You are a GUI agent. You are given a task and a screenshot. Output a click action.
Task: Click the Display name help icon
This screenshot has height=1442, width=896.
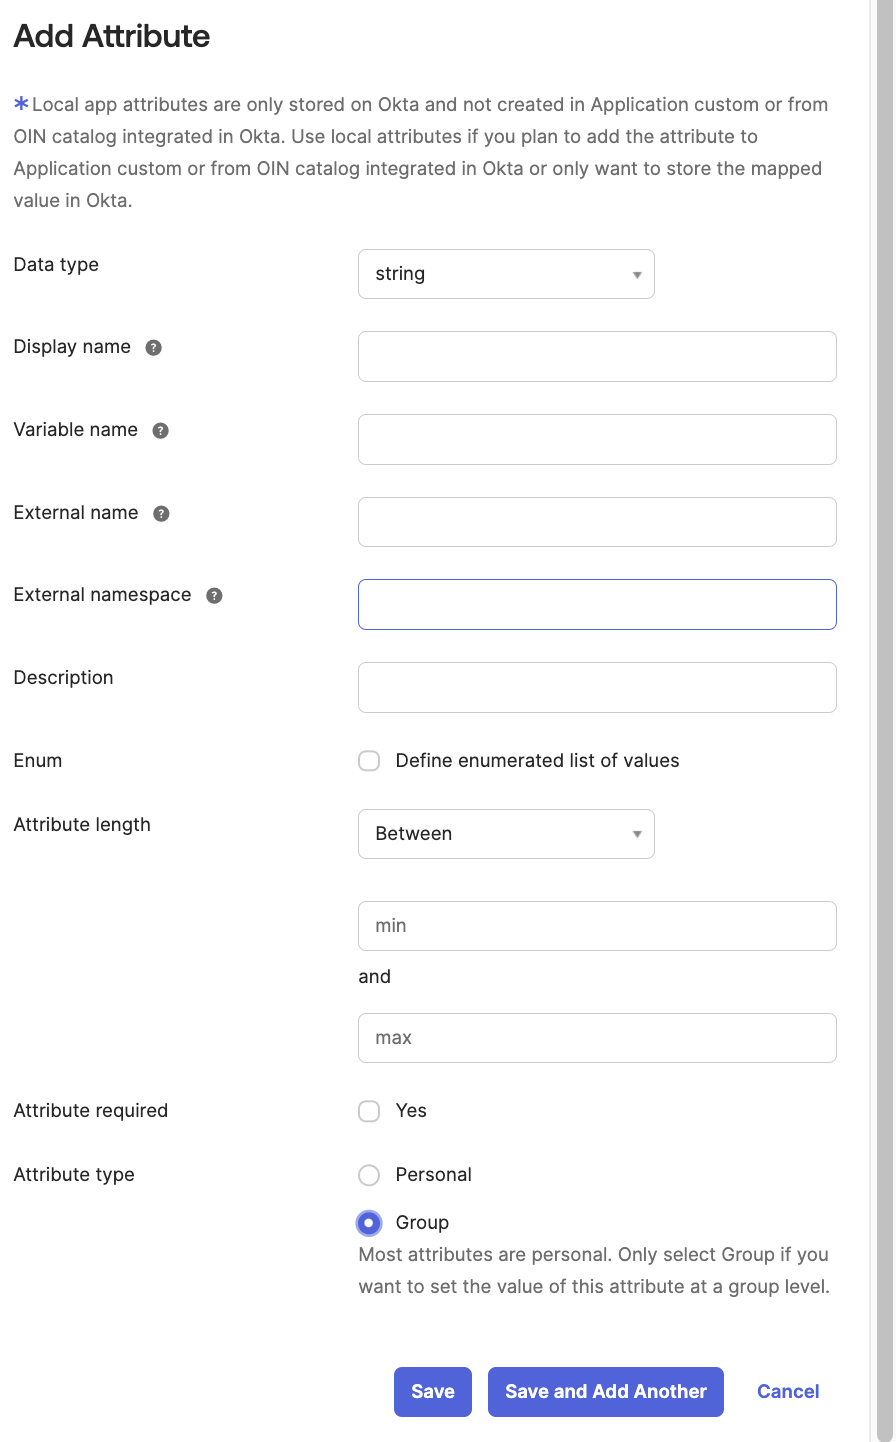[x=154, y=348]
